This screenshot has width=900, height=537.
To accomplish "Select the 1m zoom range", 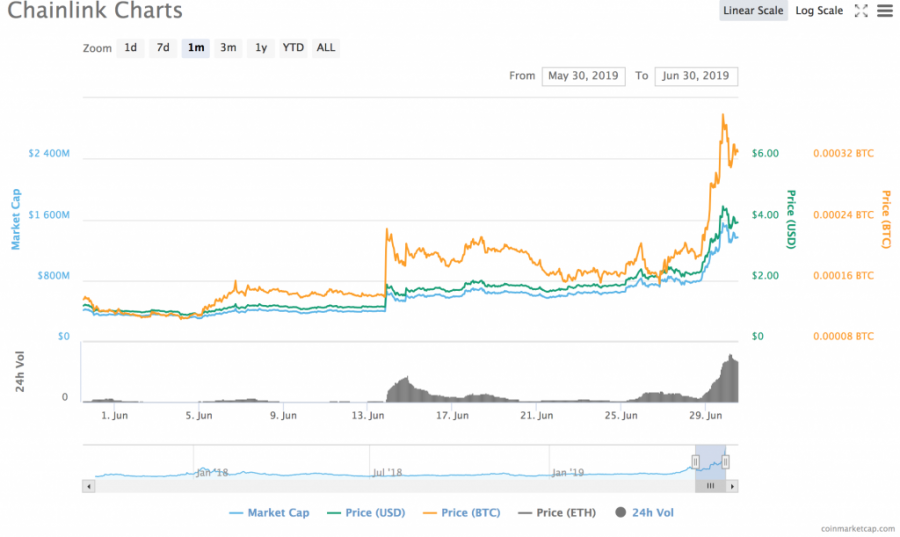I will click(x=196, y=48).
